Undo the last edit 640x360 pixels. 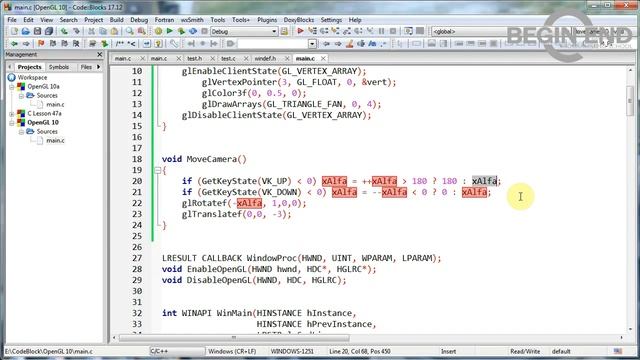click(64, 31)
